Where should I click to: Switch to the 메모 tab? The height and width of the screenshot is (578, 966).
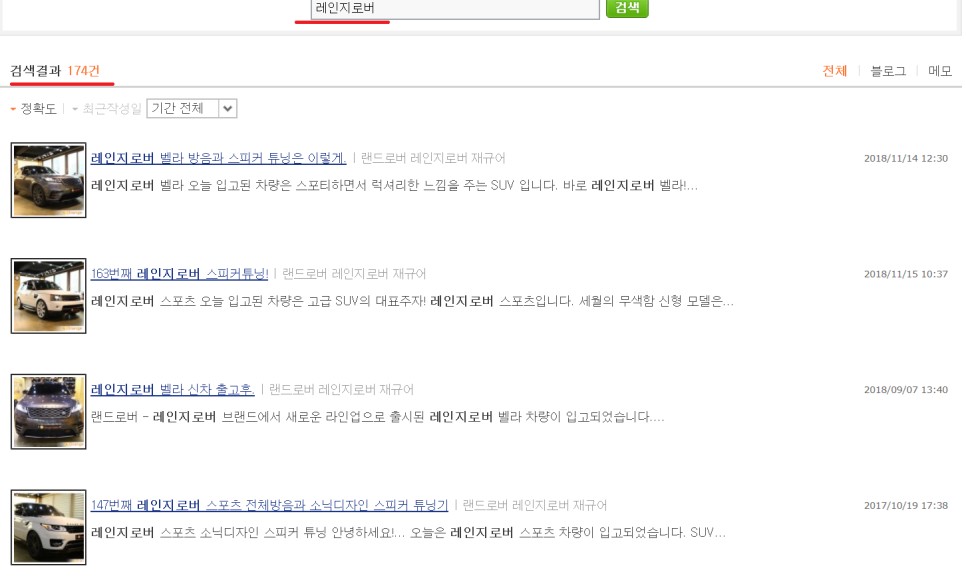click(940, 71)
